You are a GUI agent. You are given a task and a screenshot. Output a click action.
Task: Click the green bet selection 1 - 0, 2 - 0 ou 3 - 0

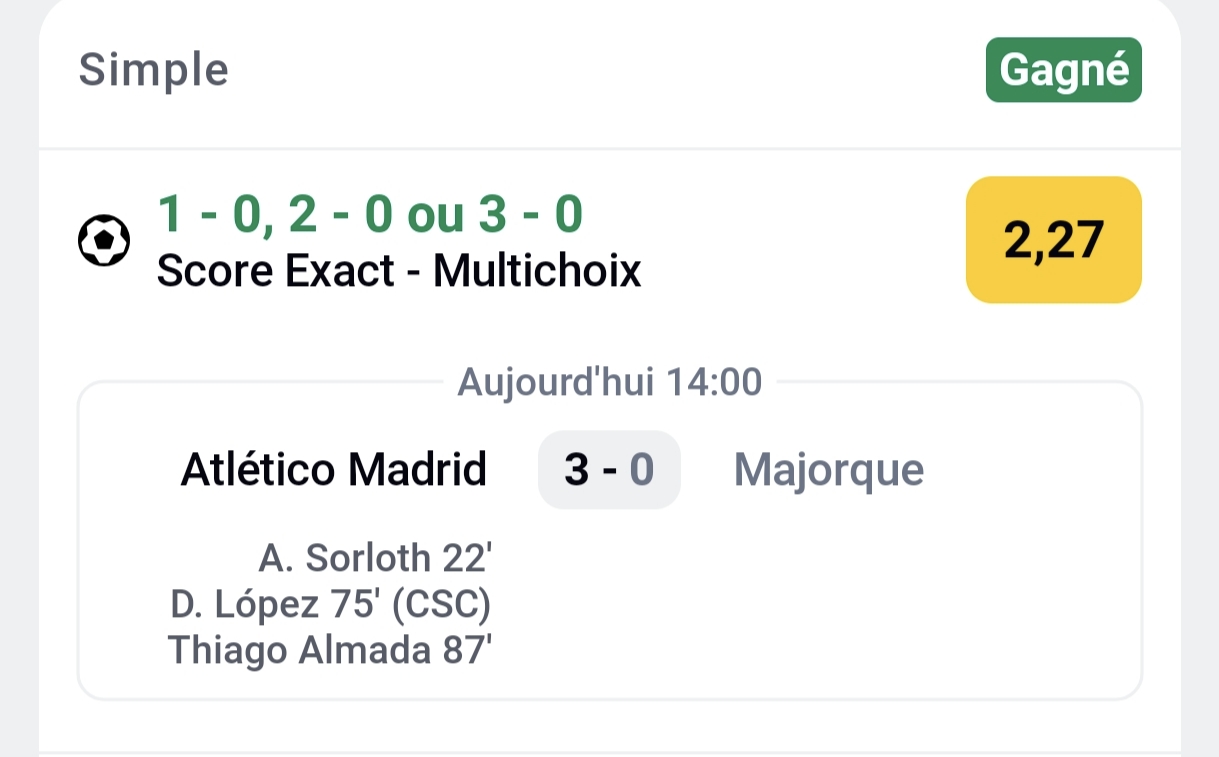(371, 212)
